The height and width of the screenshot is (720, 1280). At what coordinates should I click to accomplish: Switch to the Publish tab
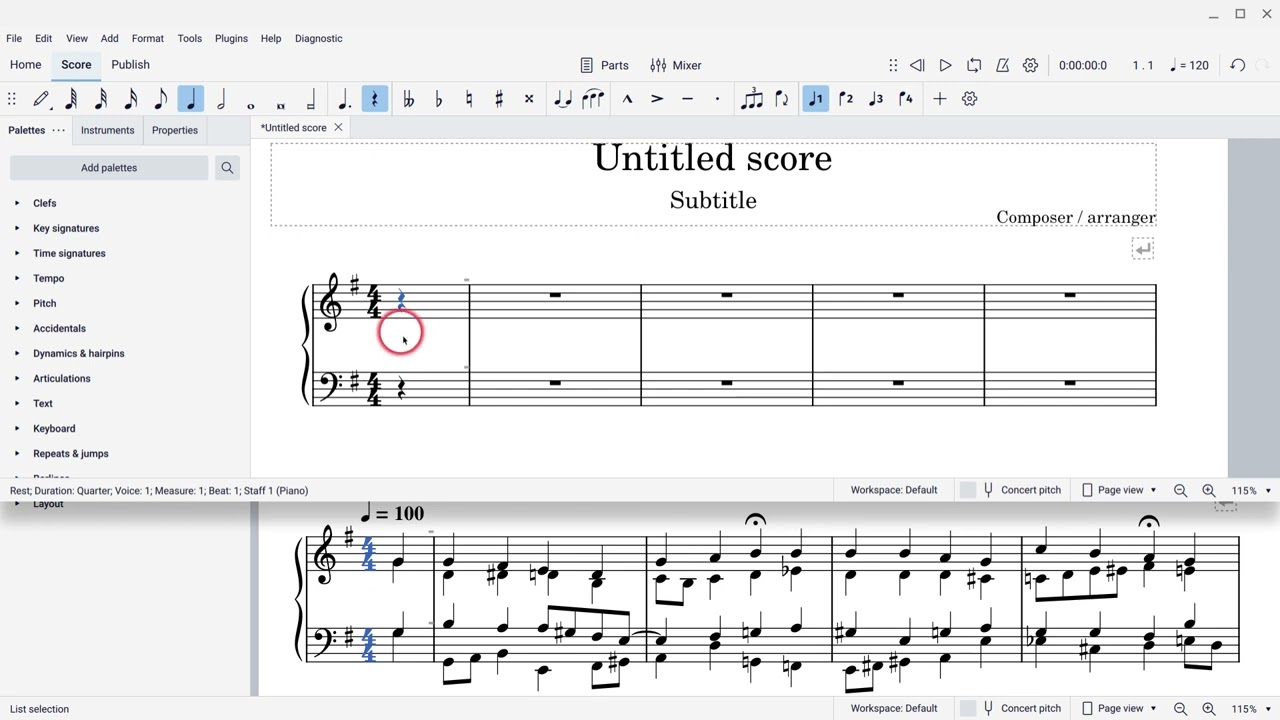(131, 65)
